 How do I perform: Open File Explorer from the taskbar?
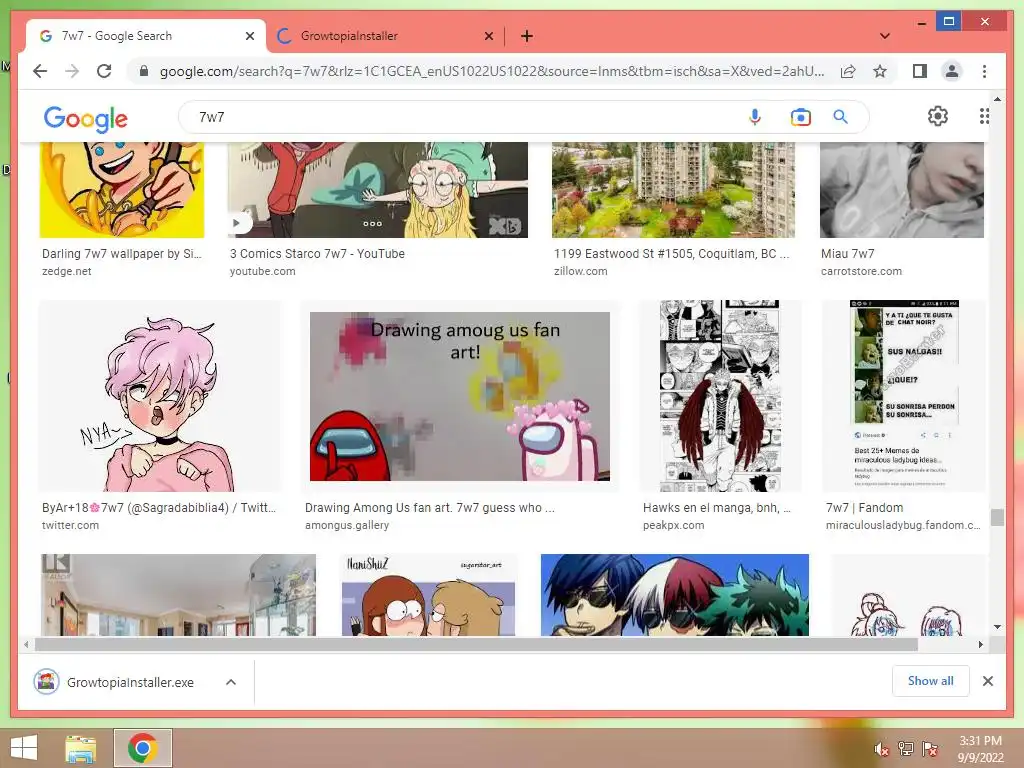[x=81, y=748]
